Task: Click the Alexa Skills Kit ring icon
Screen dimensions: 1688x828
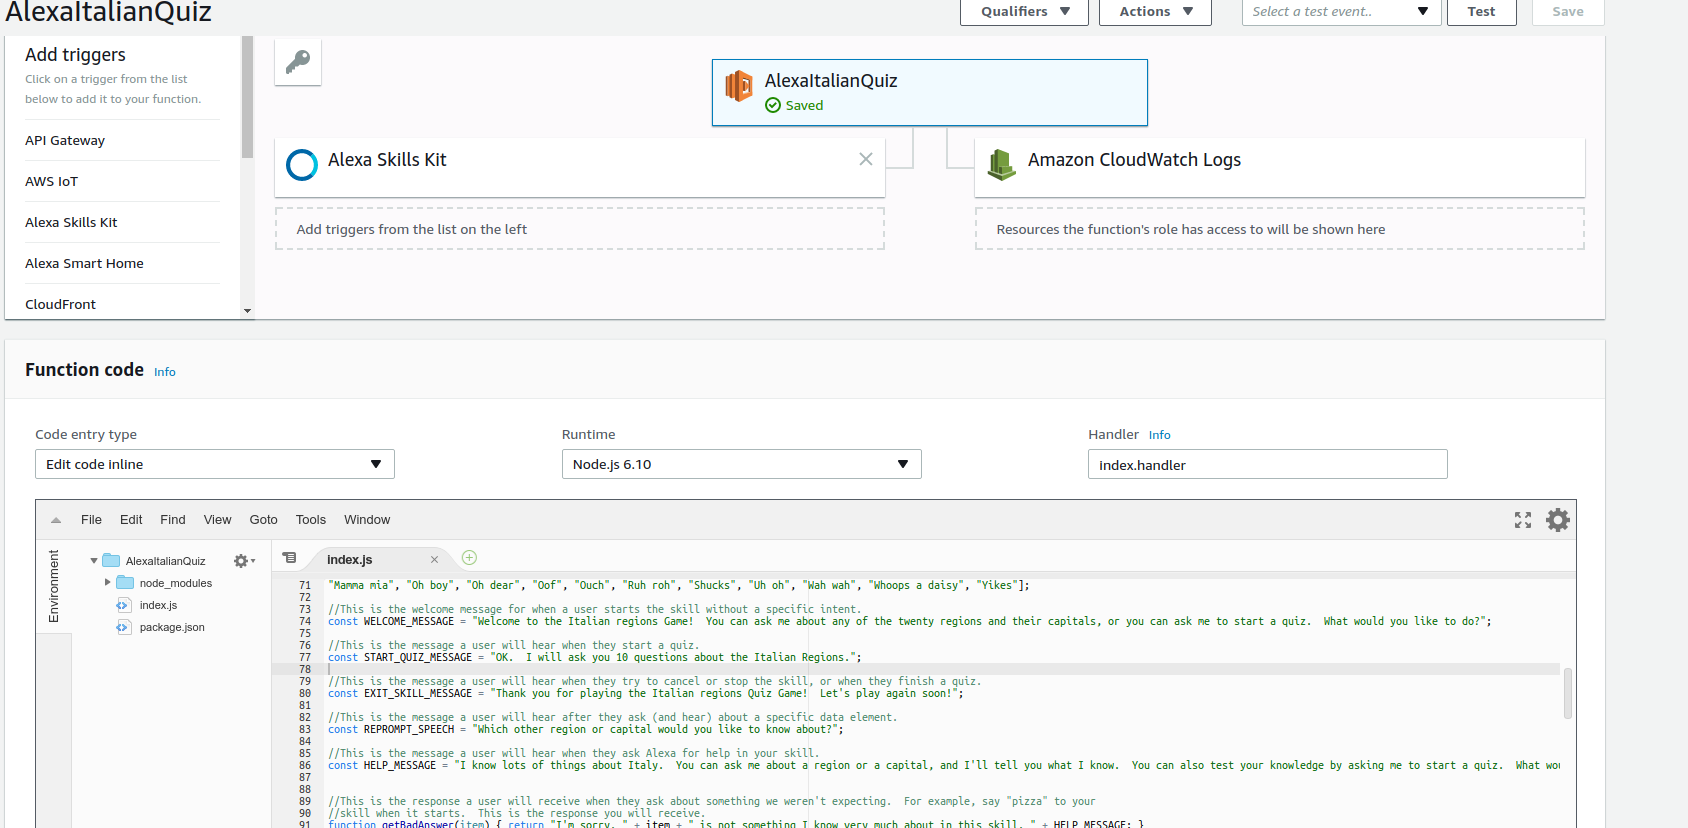Action: point(302,164)
